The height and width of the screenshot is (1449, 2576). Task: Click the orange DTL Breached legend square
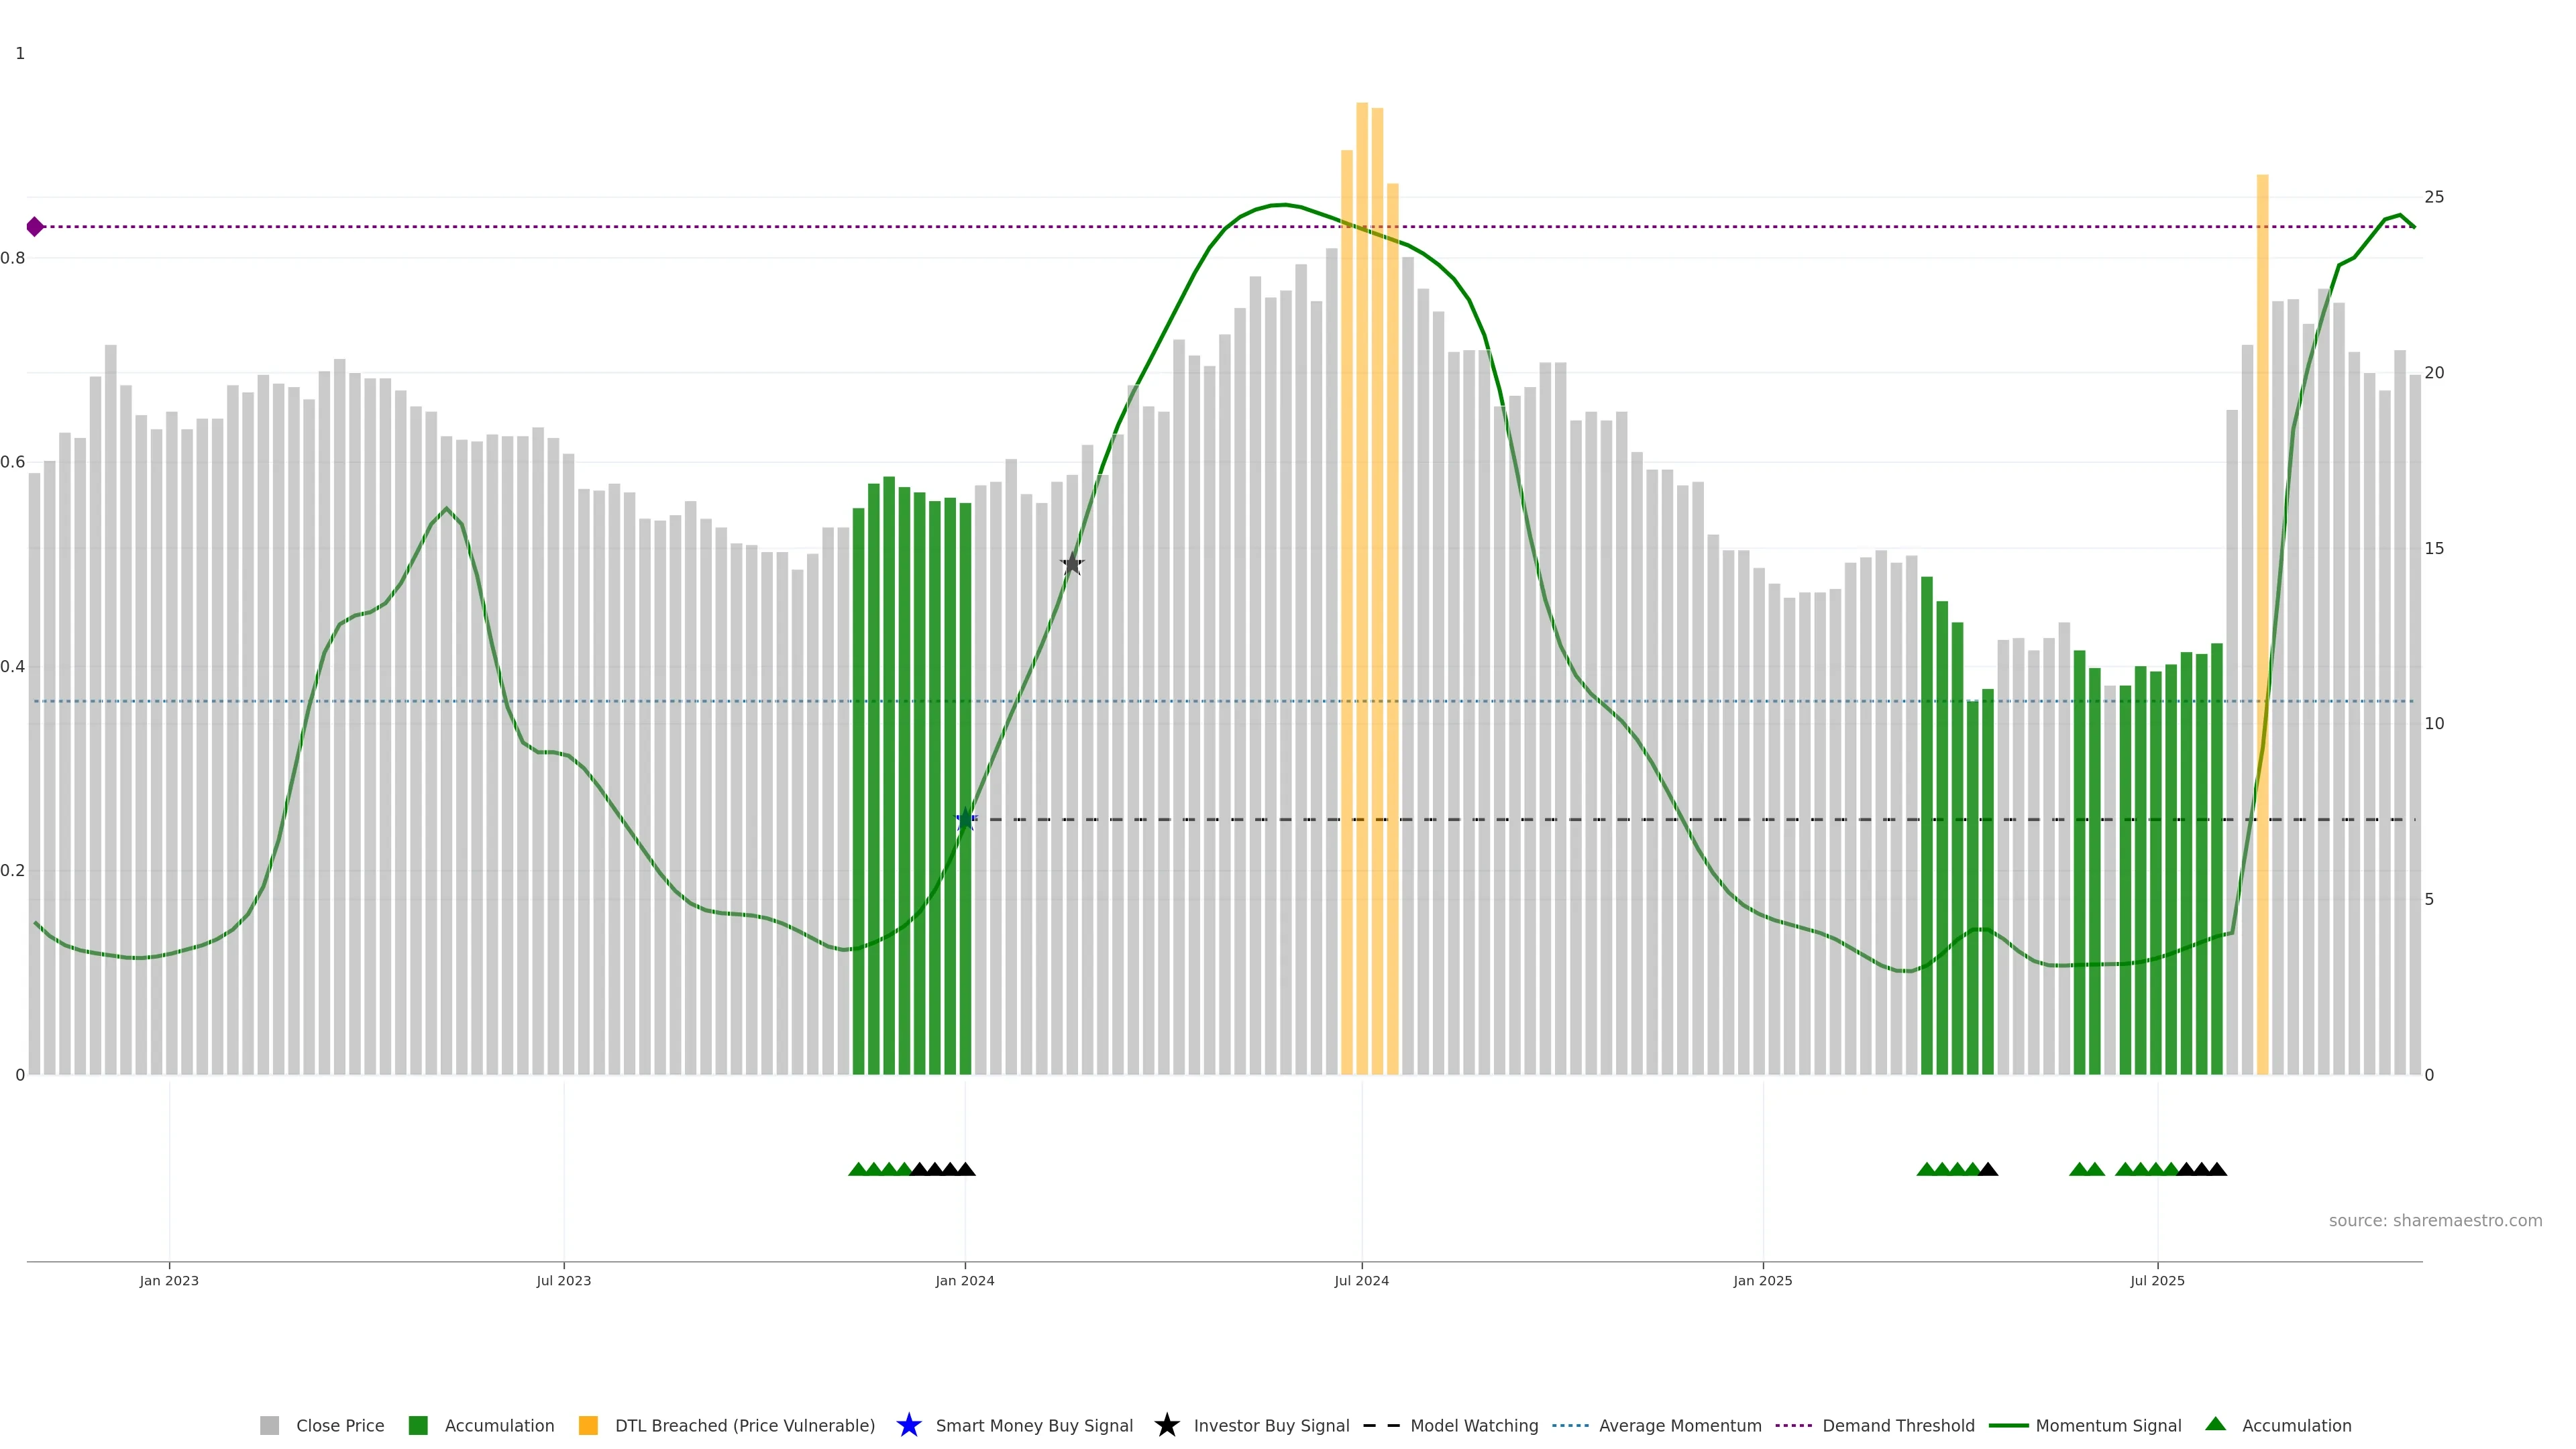click(x=588, y=1425)
